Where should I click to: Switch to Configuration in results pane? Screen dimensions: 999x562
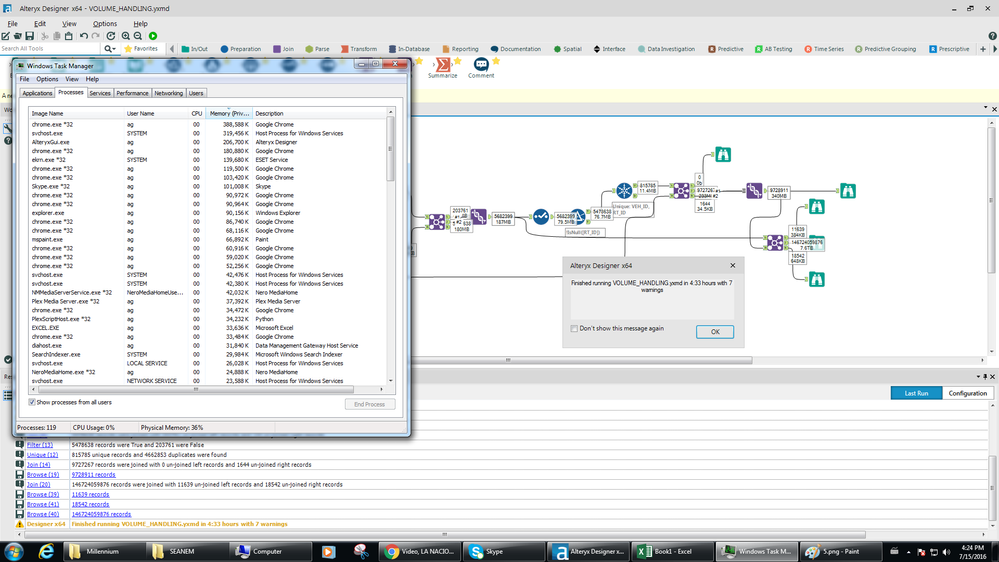click(967, 394)
